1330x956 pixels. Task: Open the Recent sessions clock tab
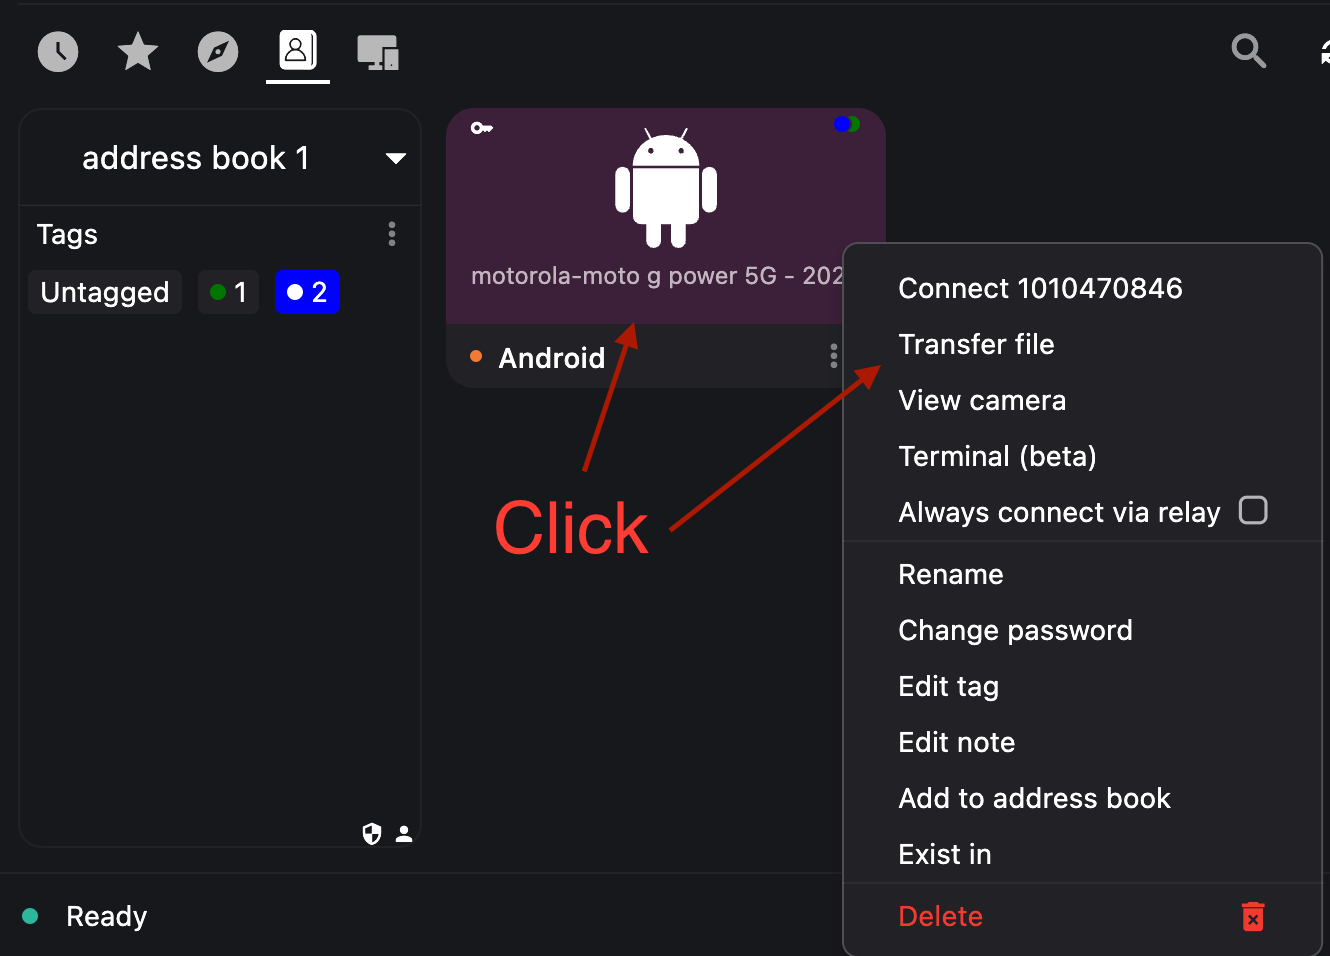point(58,52)
